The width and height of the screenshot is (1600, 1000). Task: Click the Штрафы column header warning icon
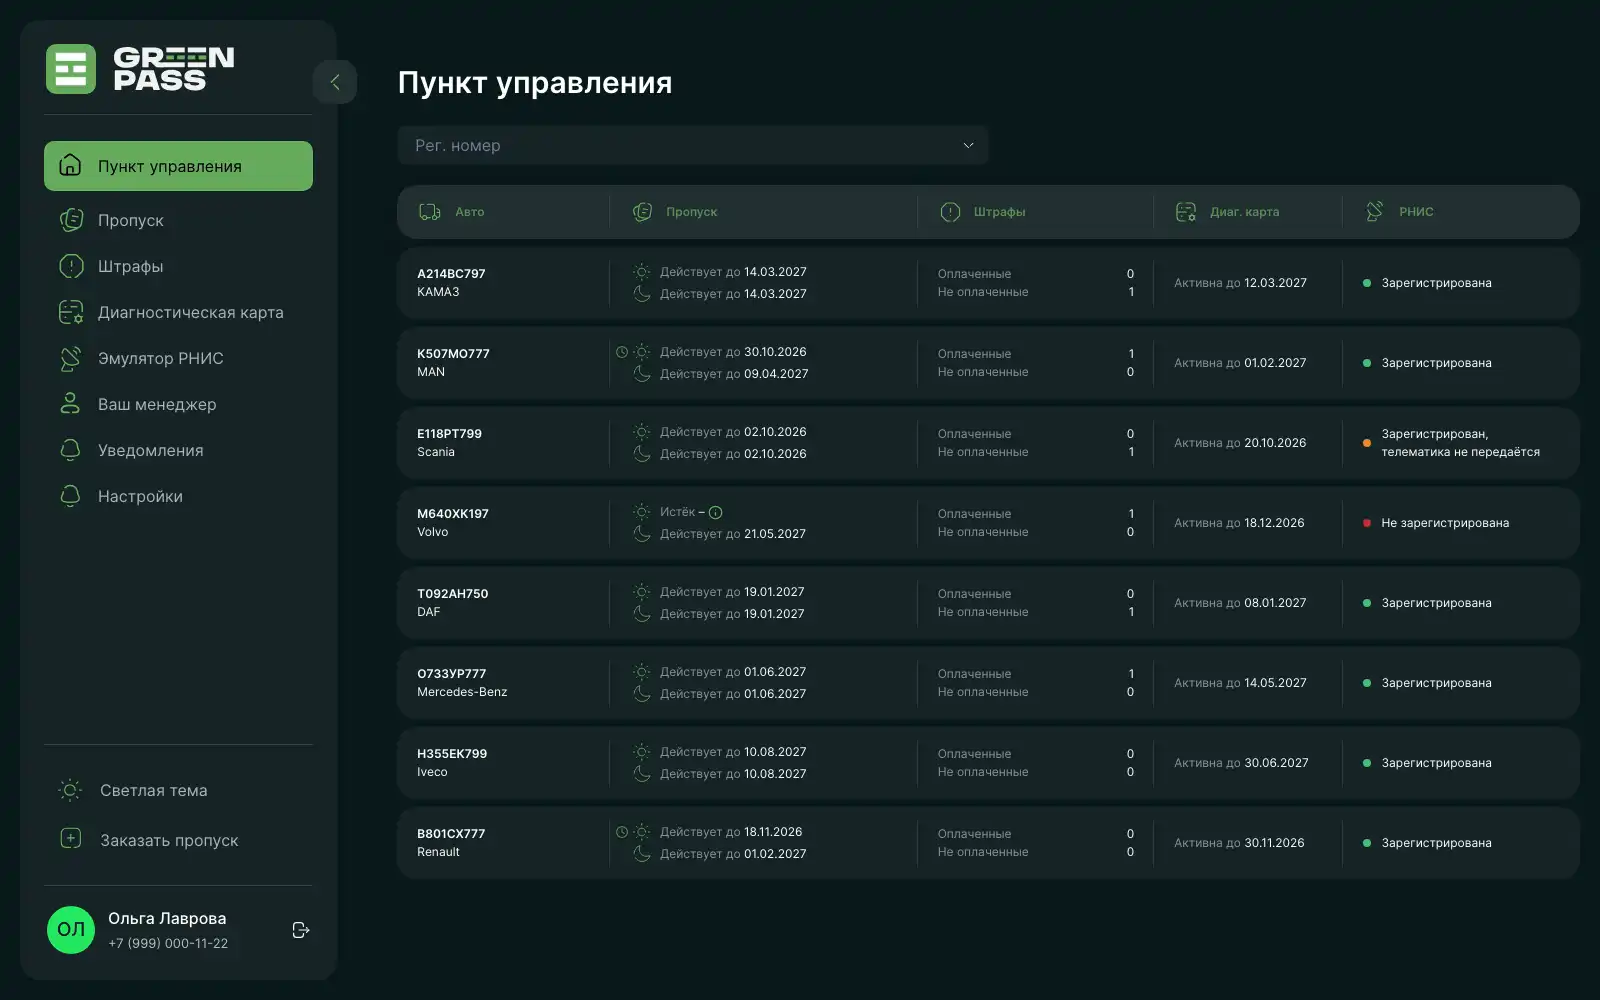tap(950, 212)
